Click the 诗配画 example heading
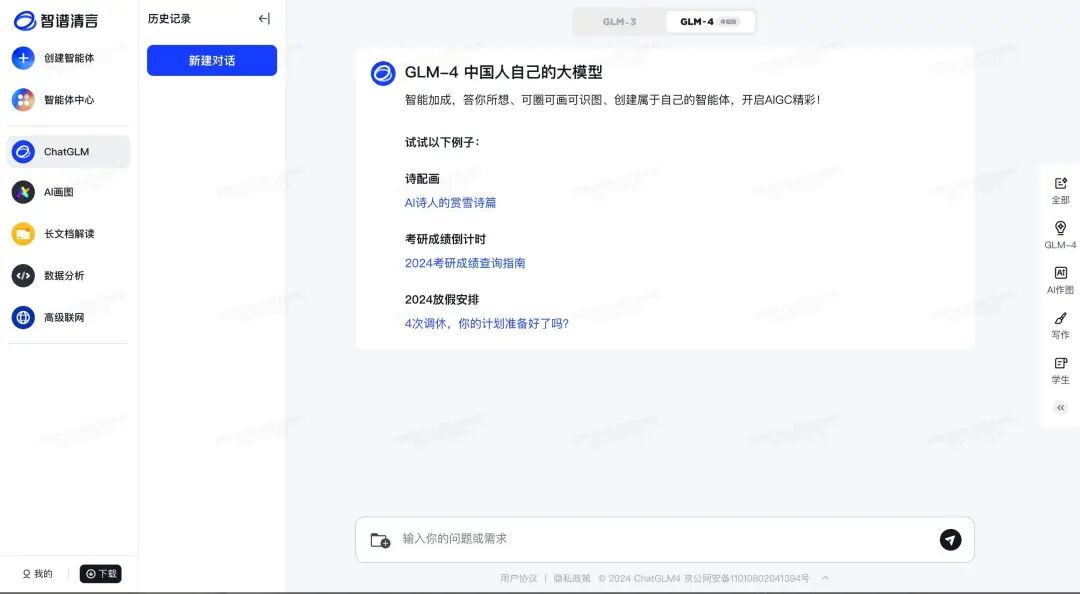The height and width of the screenshot is (594, 1080). click(x=422, y=178)
